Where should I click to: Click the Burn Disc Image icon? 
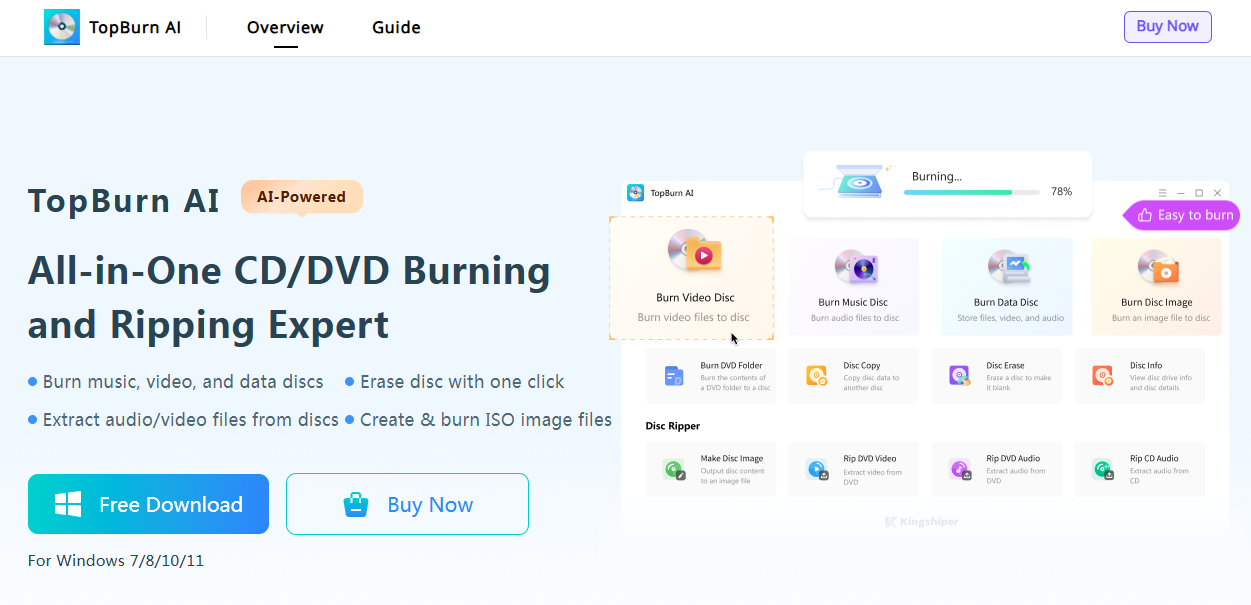pyautogui.click(x=1157, y=266)
